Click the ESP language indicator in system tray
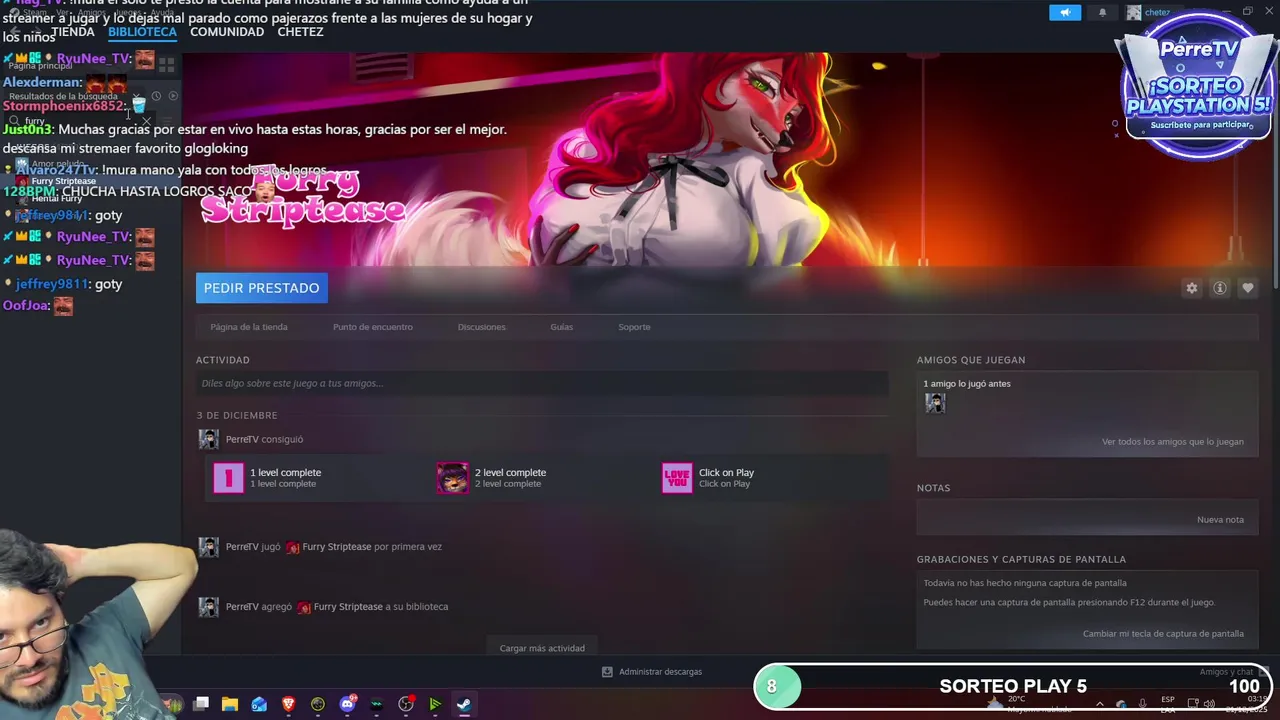Viewport: 1280px width, 720px height. click(x=1168, y=703)
